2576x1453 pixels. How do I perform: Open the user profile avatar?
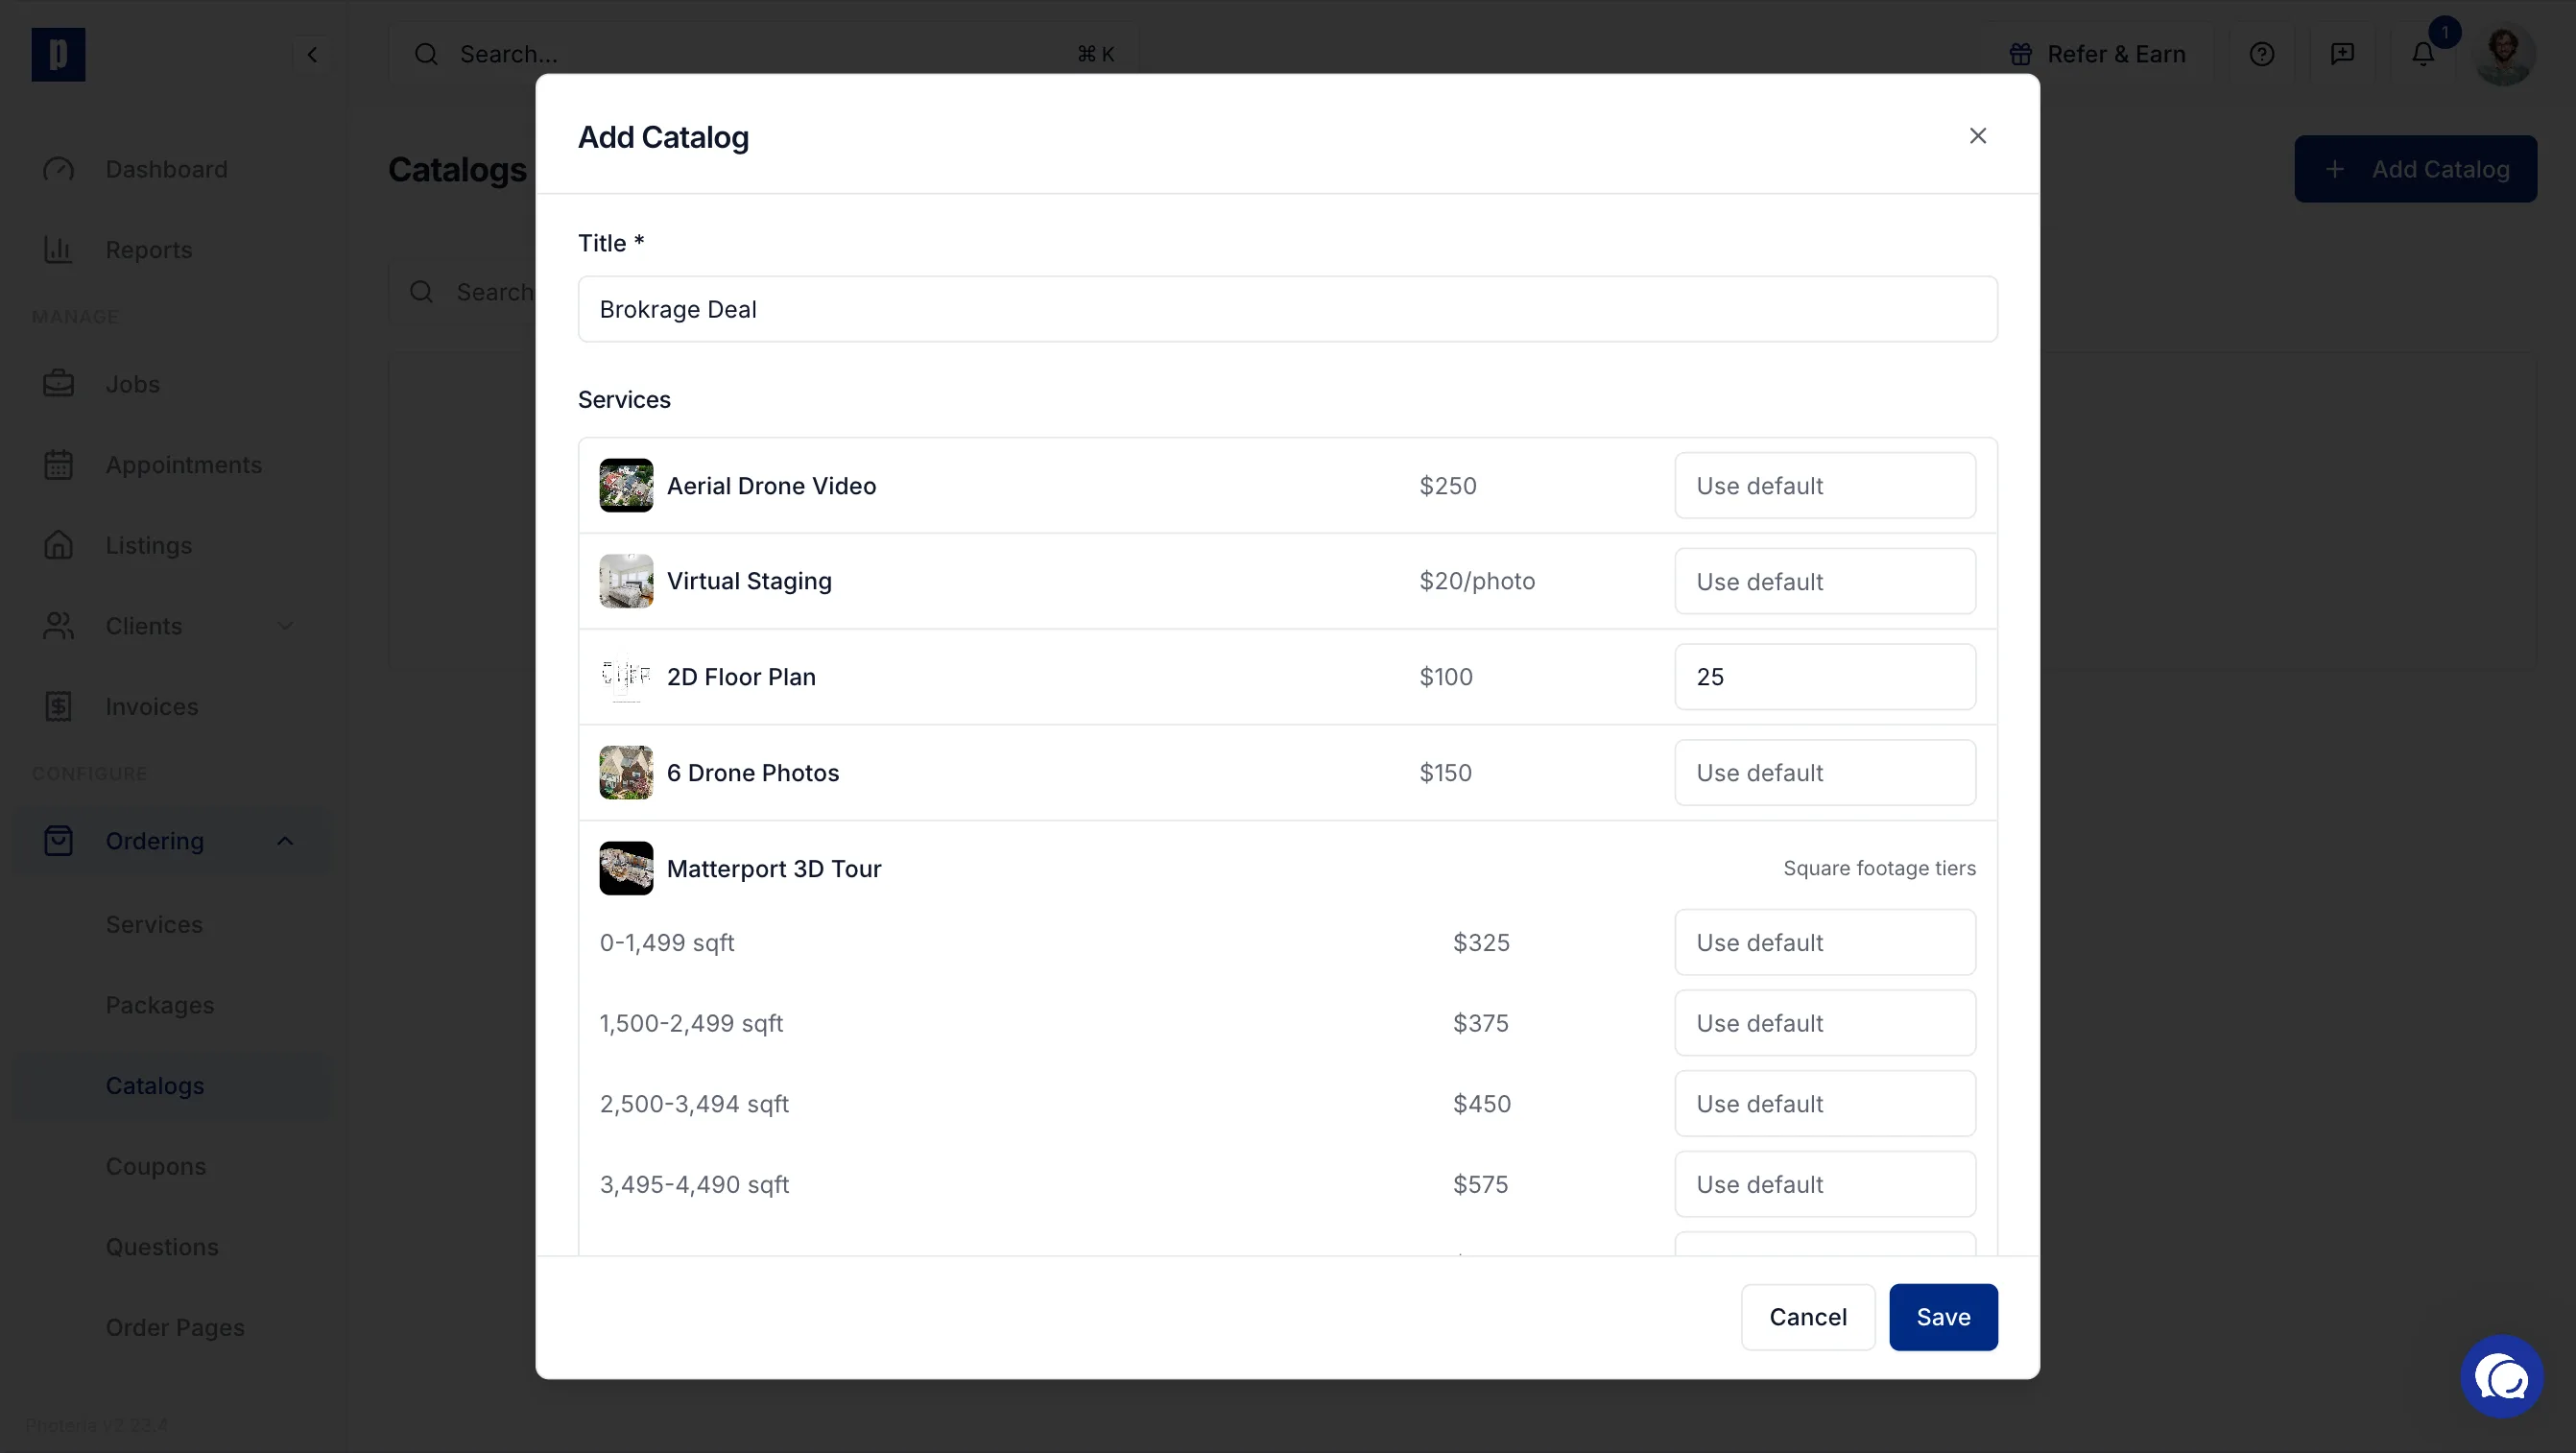tap(2503, 54)
